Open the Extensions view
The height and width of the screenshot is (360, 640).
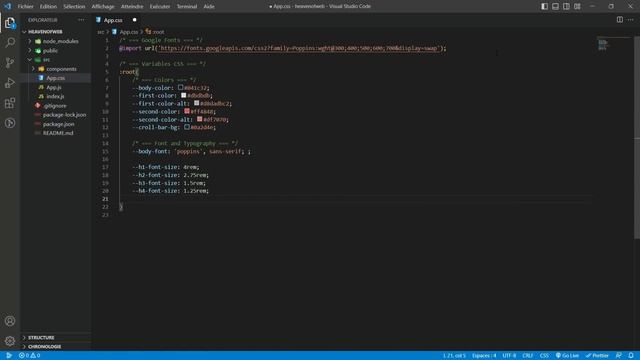click(10, 103)
